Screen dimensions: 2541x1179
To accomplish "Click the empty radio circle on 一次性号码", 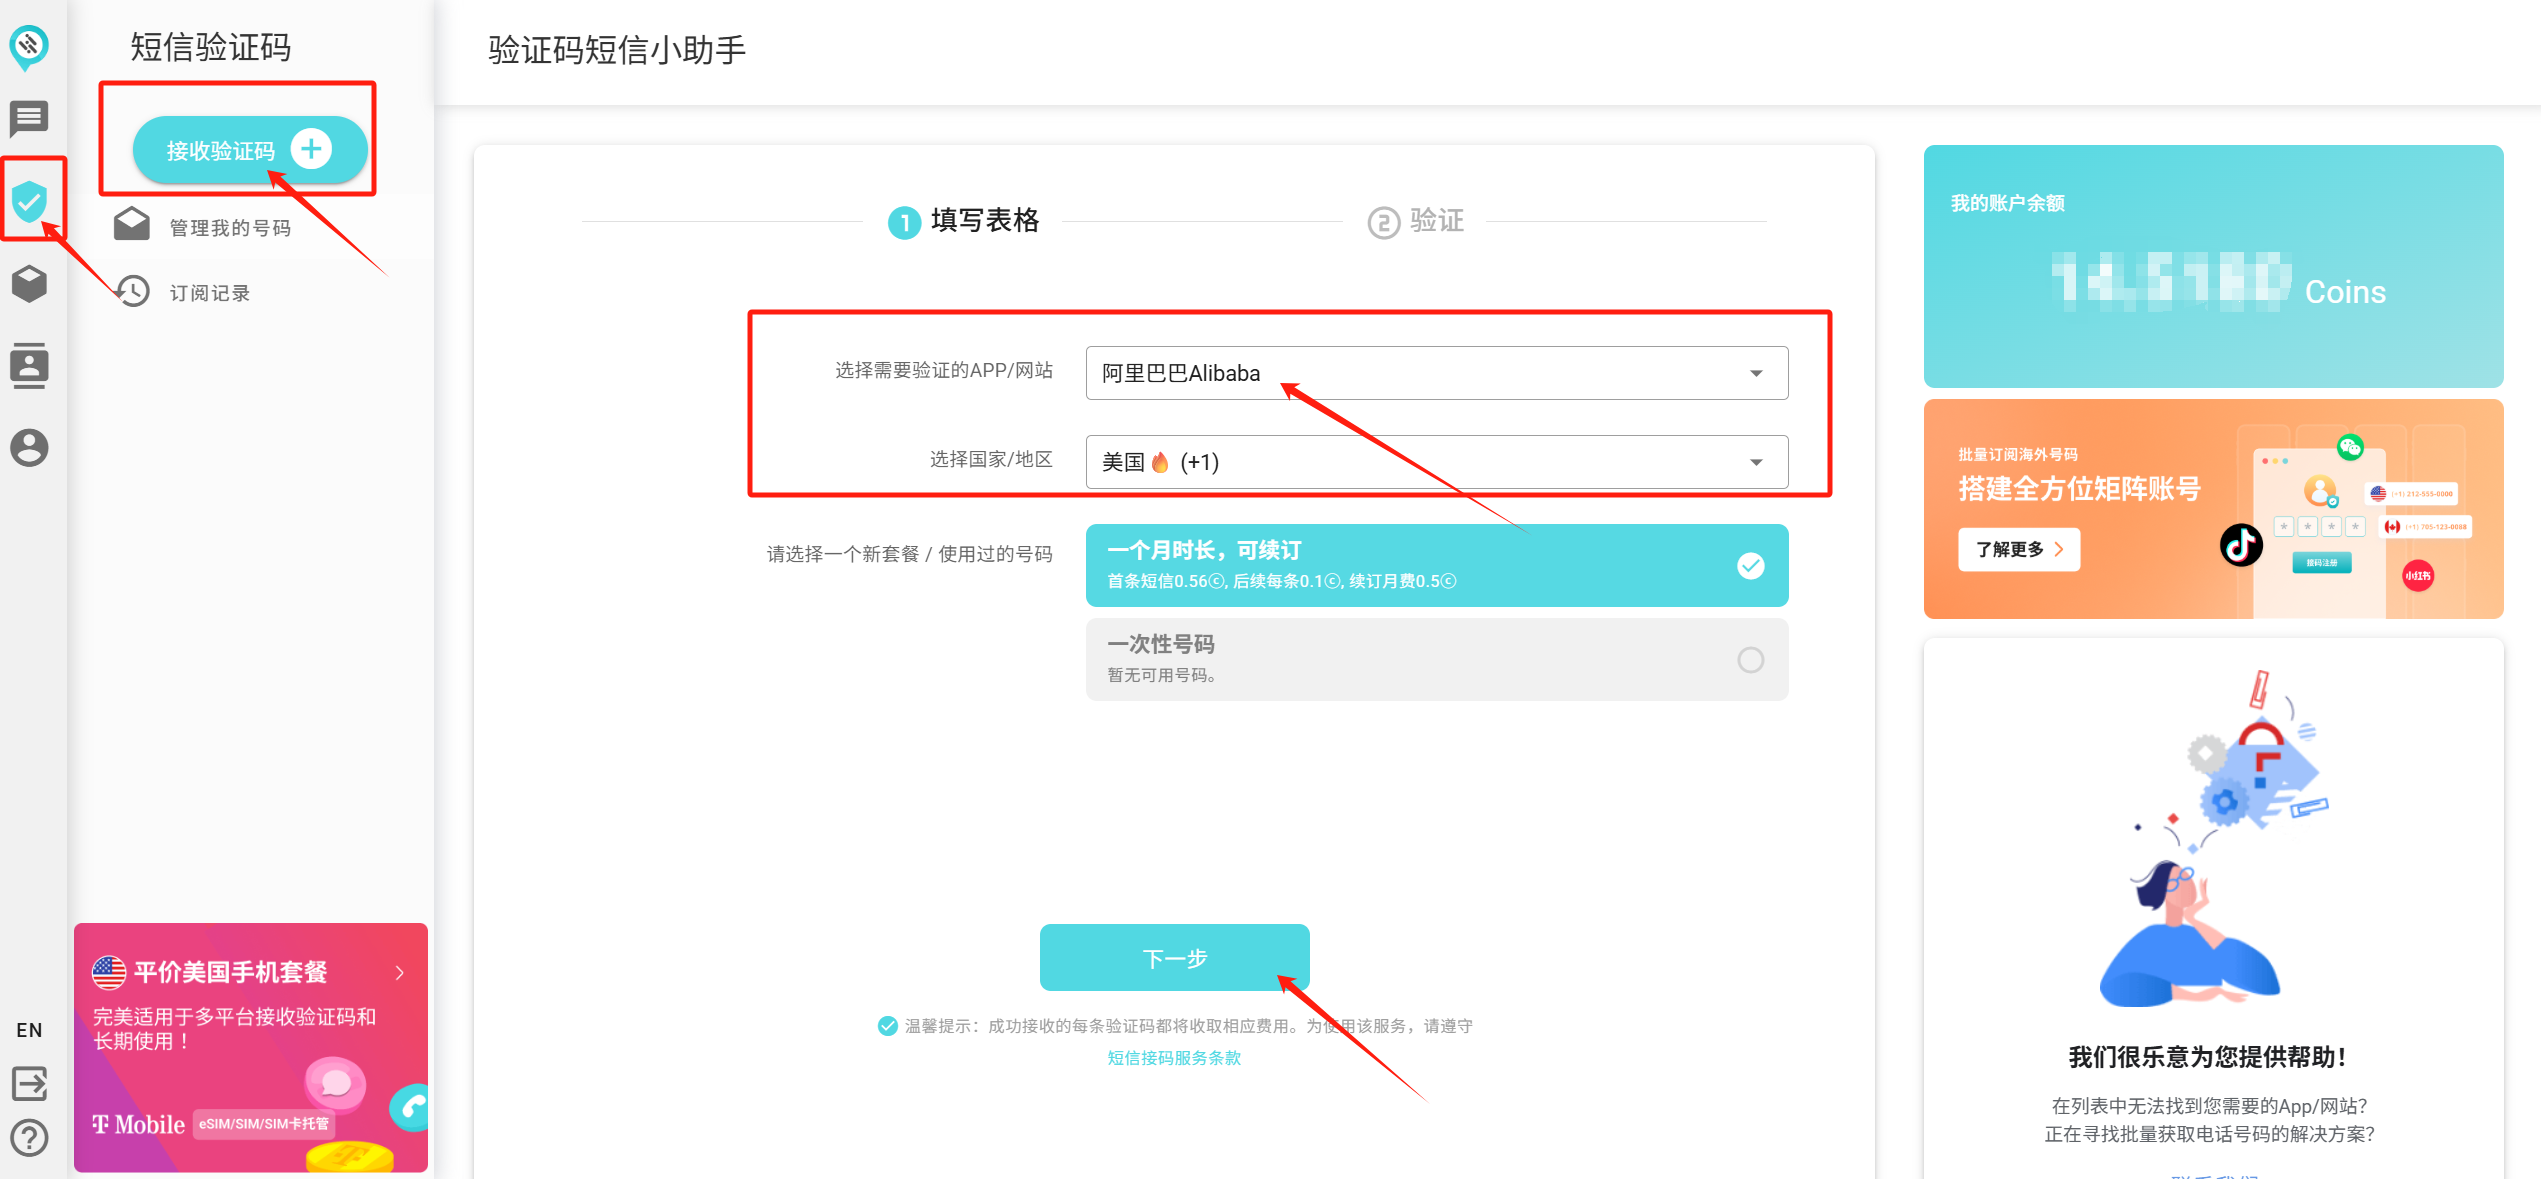I will tap(1750, 660).
